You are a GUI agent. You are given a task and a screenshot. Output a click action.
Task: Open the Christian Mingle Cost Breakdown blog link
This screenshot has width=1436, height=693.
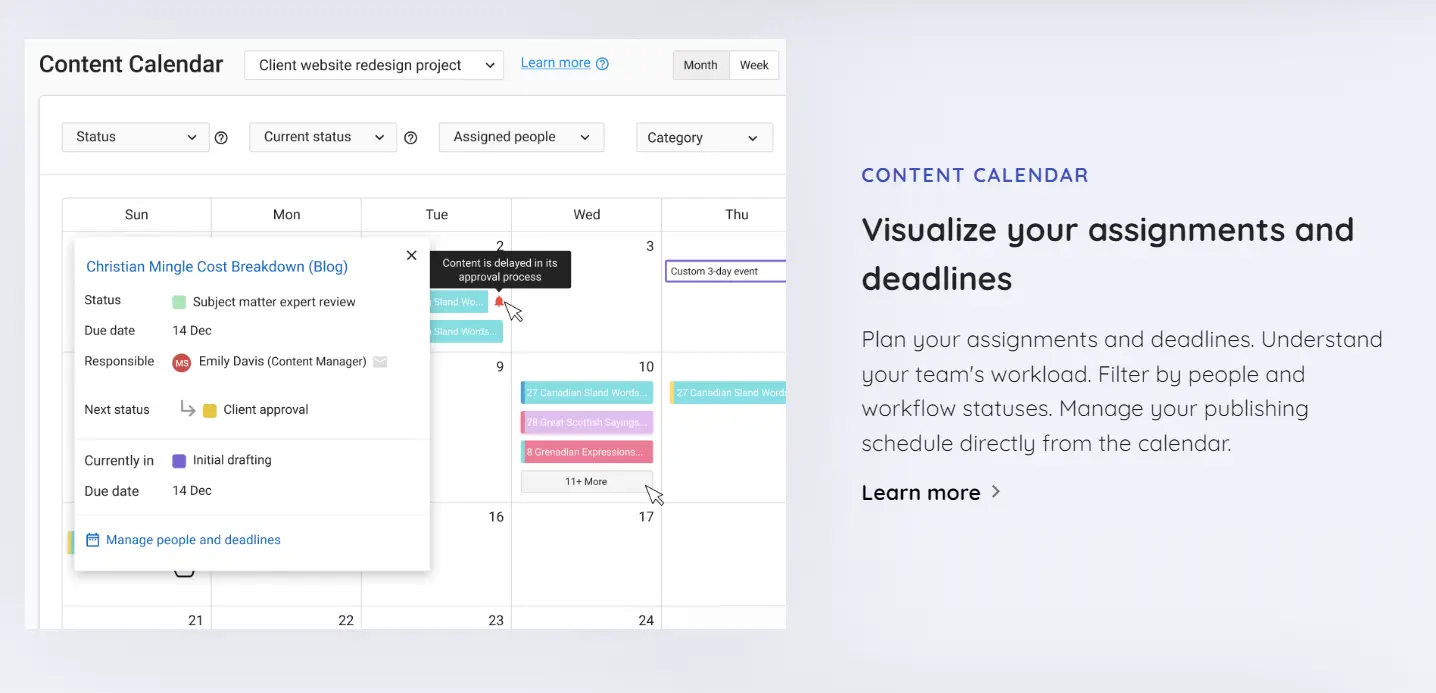click(216, 266)
